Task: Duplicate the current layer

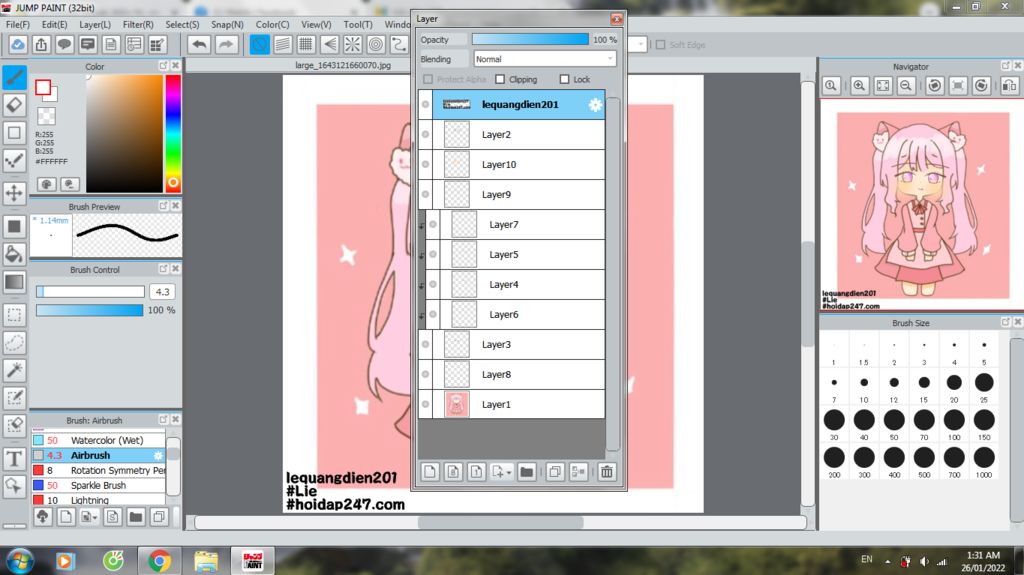Action: pos(555,472)
